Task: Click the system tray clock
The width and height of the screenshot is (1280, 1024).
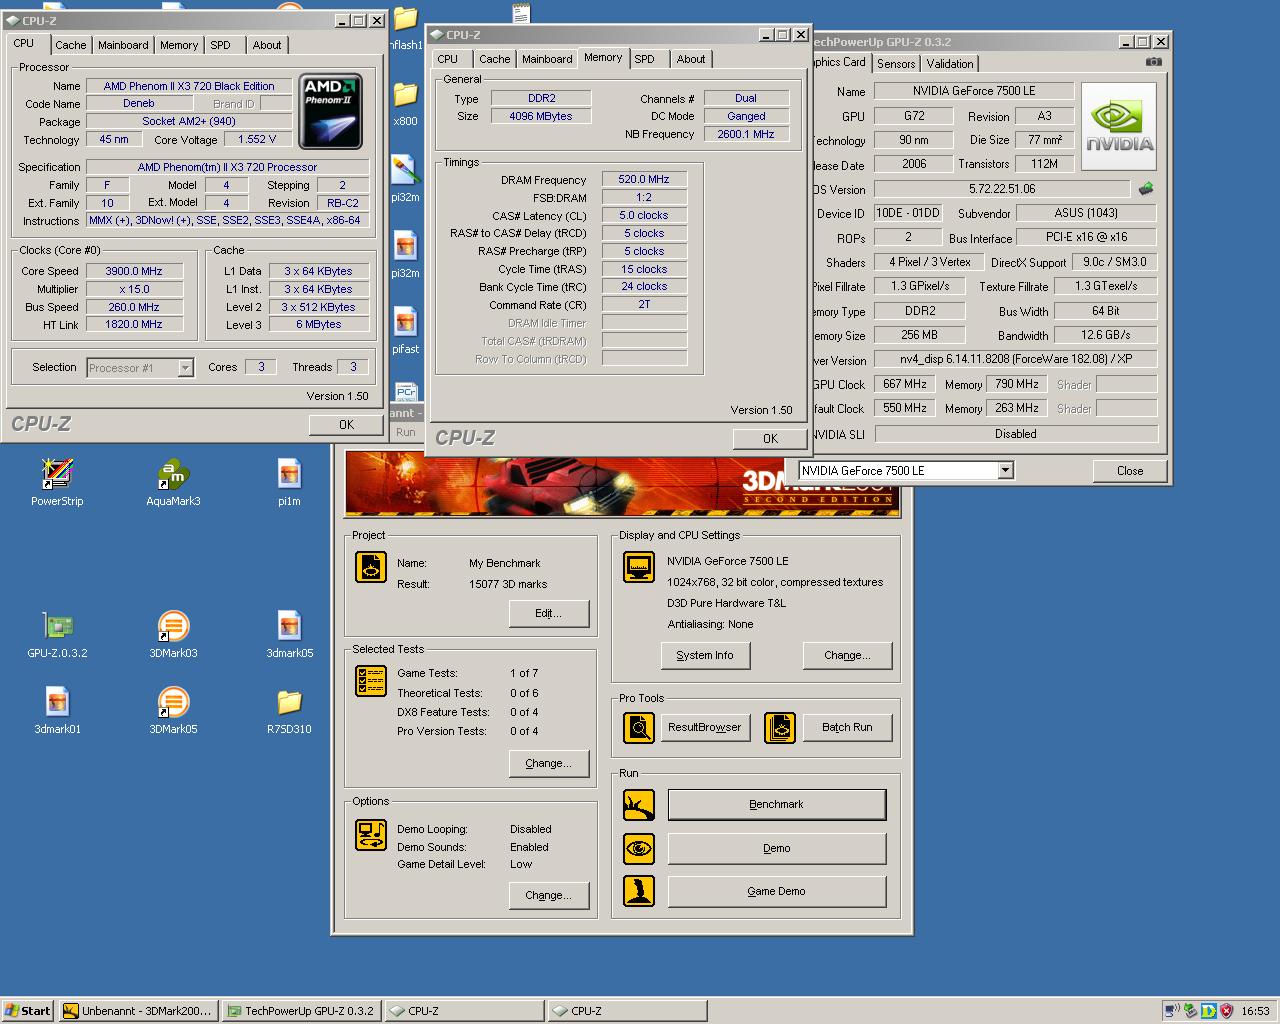Action: pos(1255,1011)
